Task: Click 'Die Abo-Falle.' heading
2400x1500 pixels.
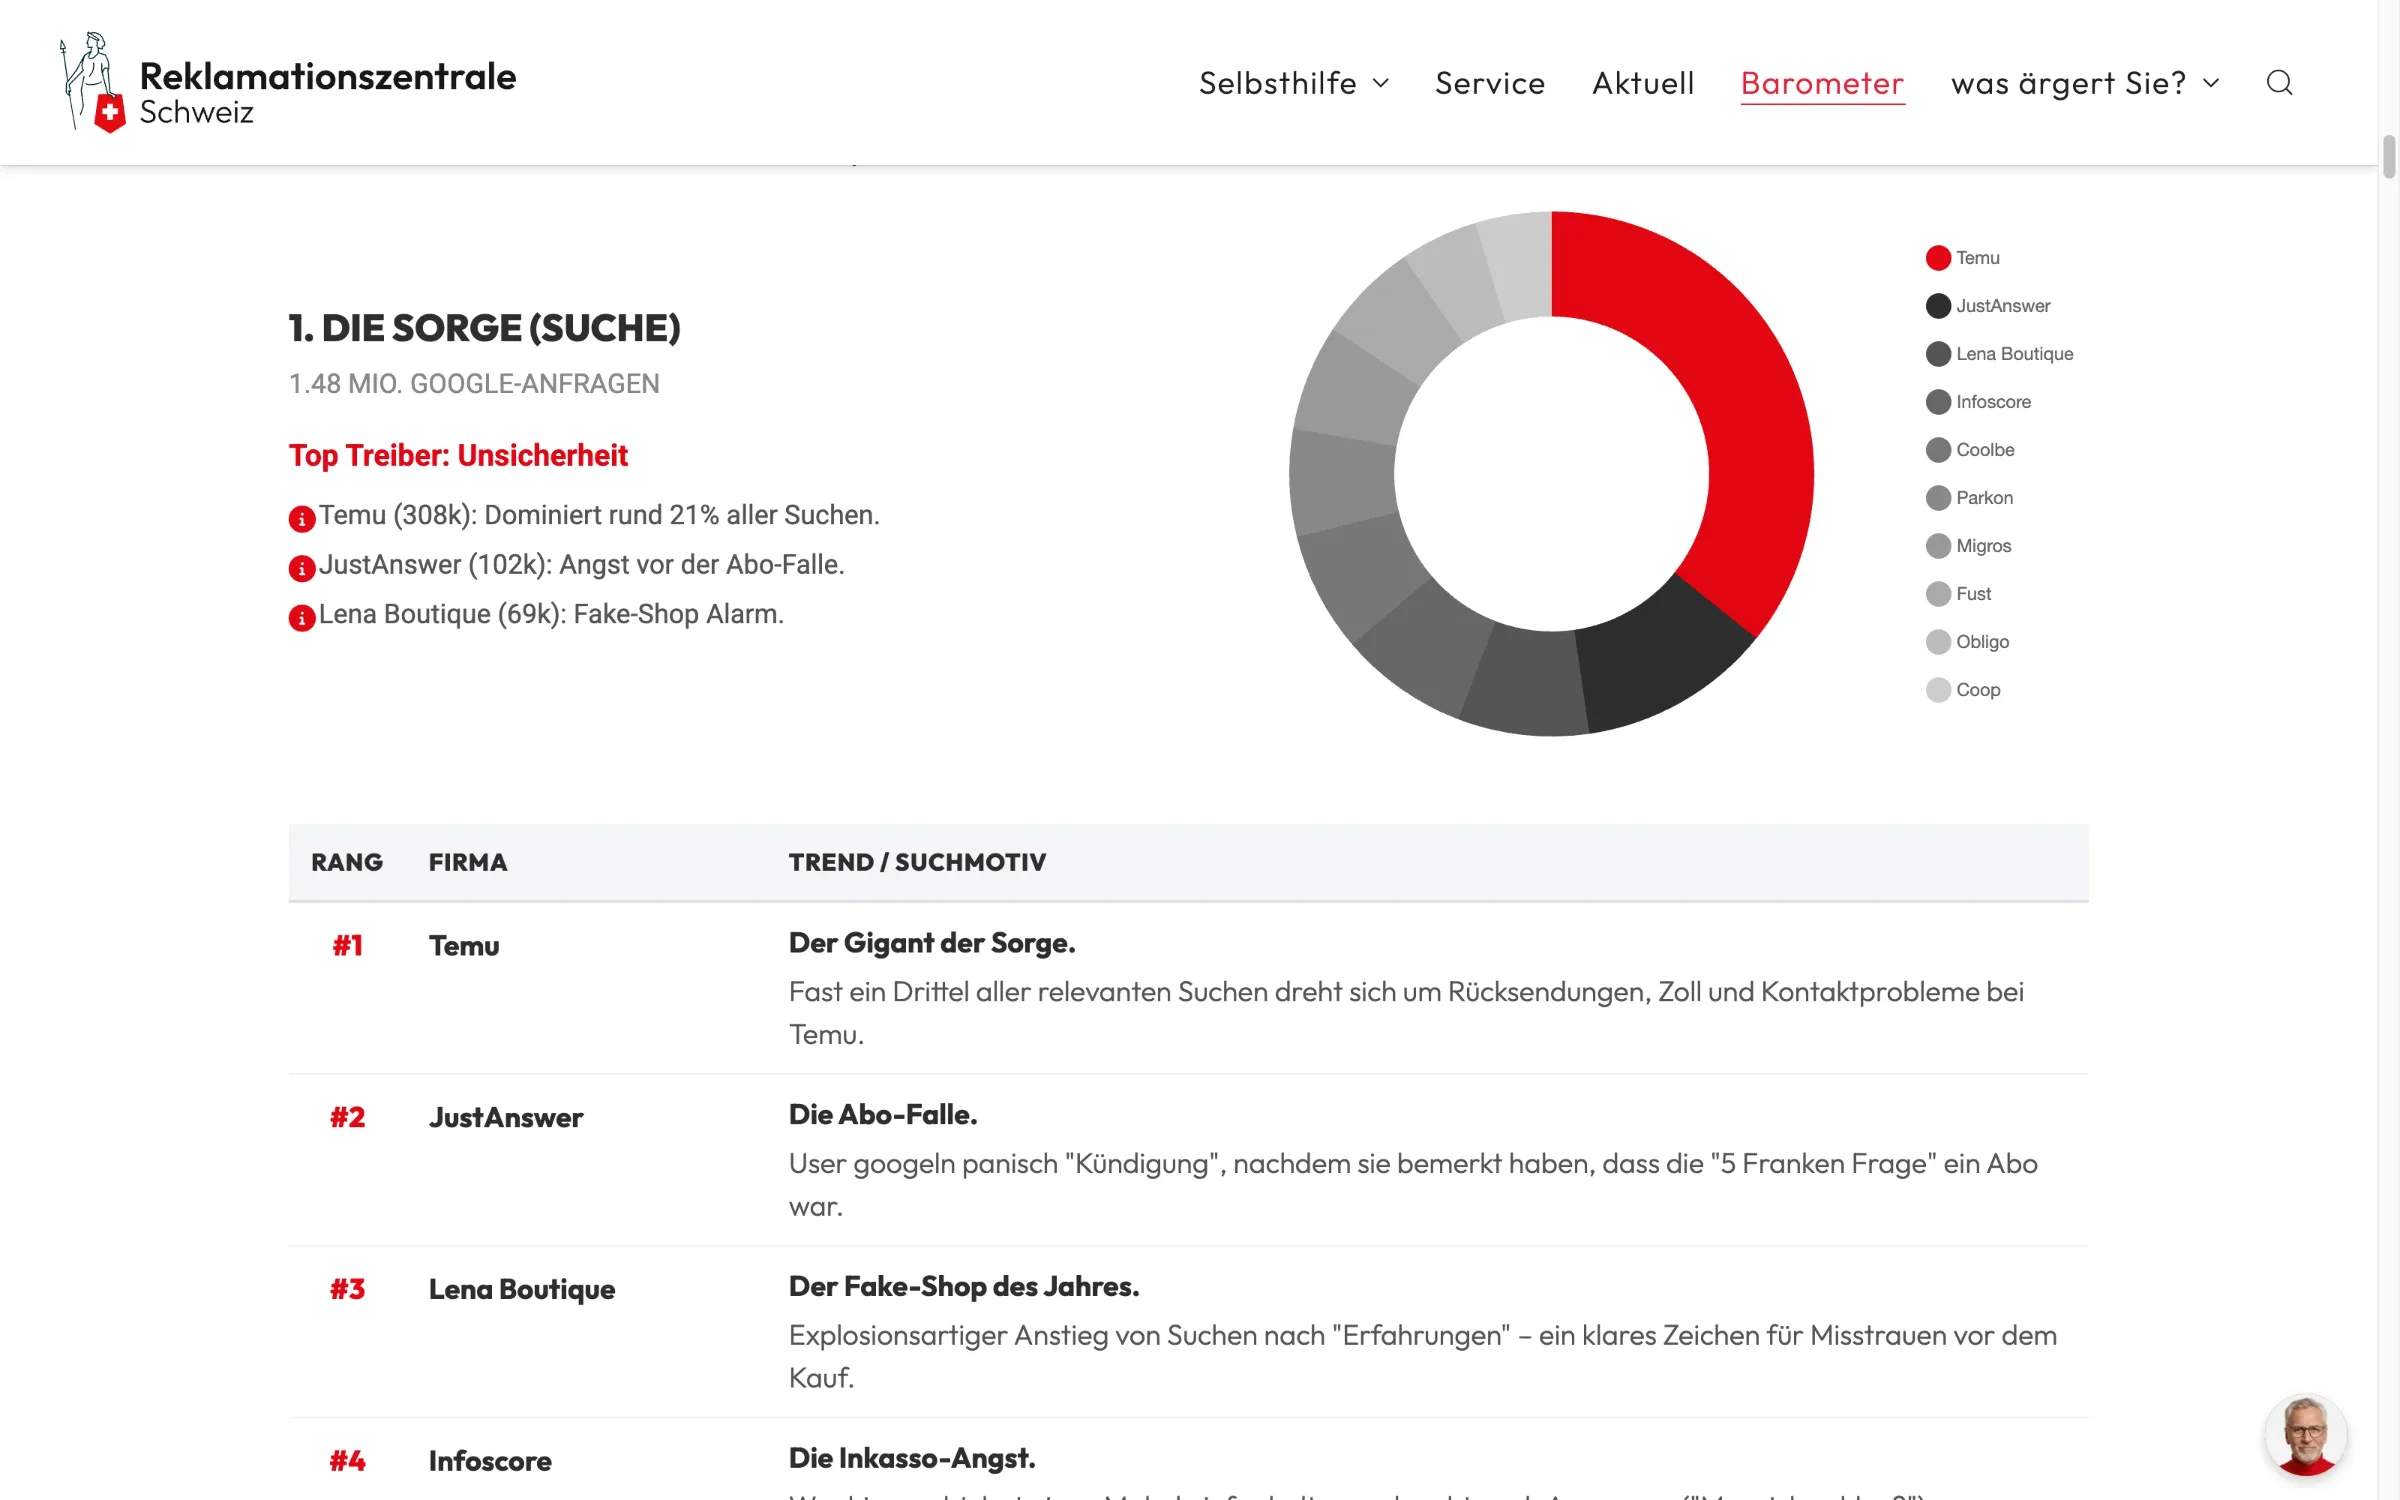Action: coord(883,1115)
